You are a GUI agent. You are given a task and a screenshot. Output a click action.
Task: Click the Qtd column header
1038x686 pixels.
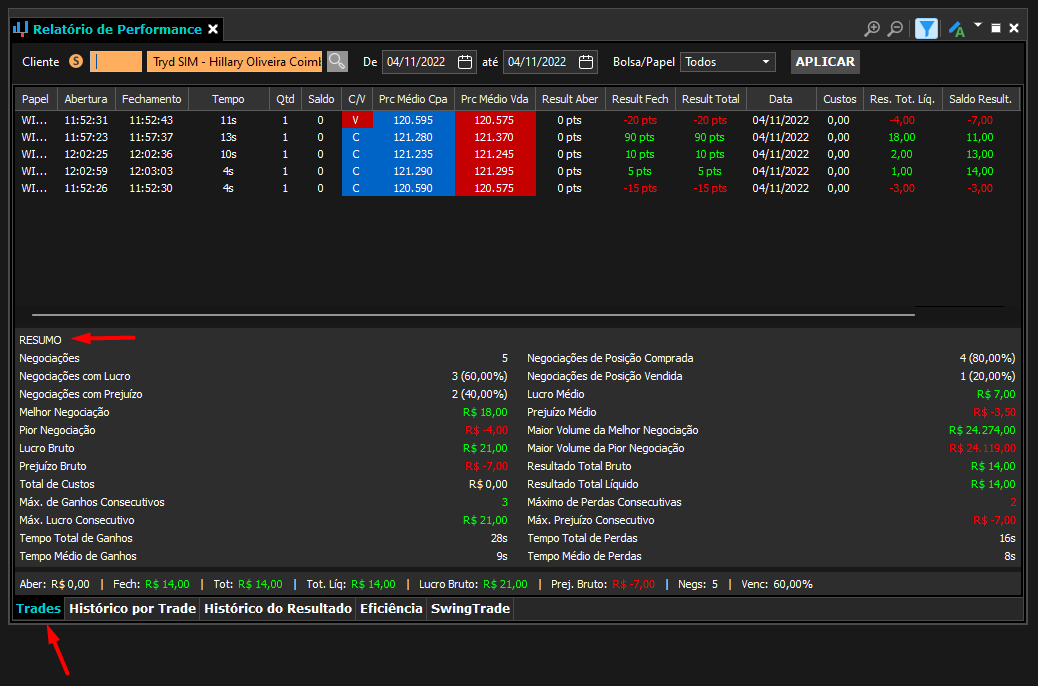click(285, 99)
